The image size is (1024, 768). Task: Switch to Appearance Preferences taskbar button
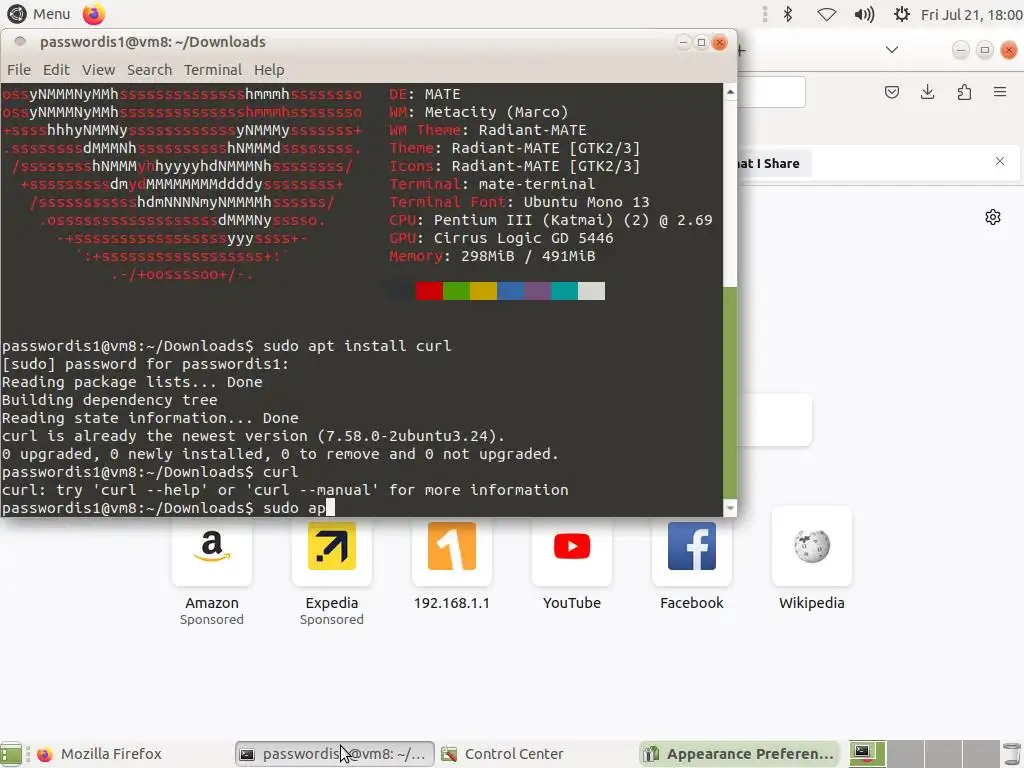[739, 754]
